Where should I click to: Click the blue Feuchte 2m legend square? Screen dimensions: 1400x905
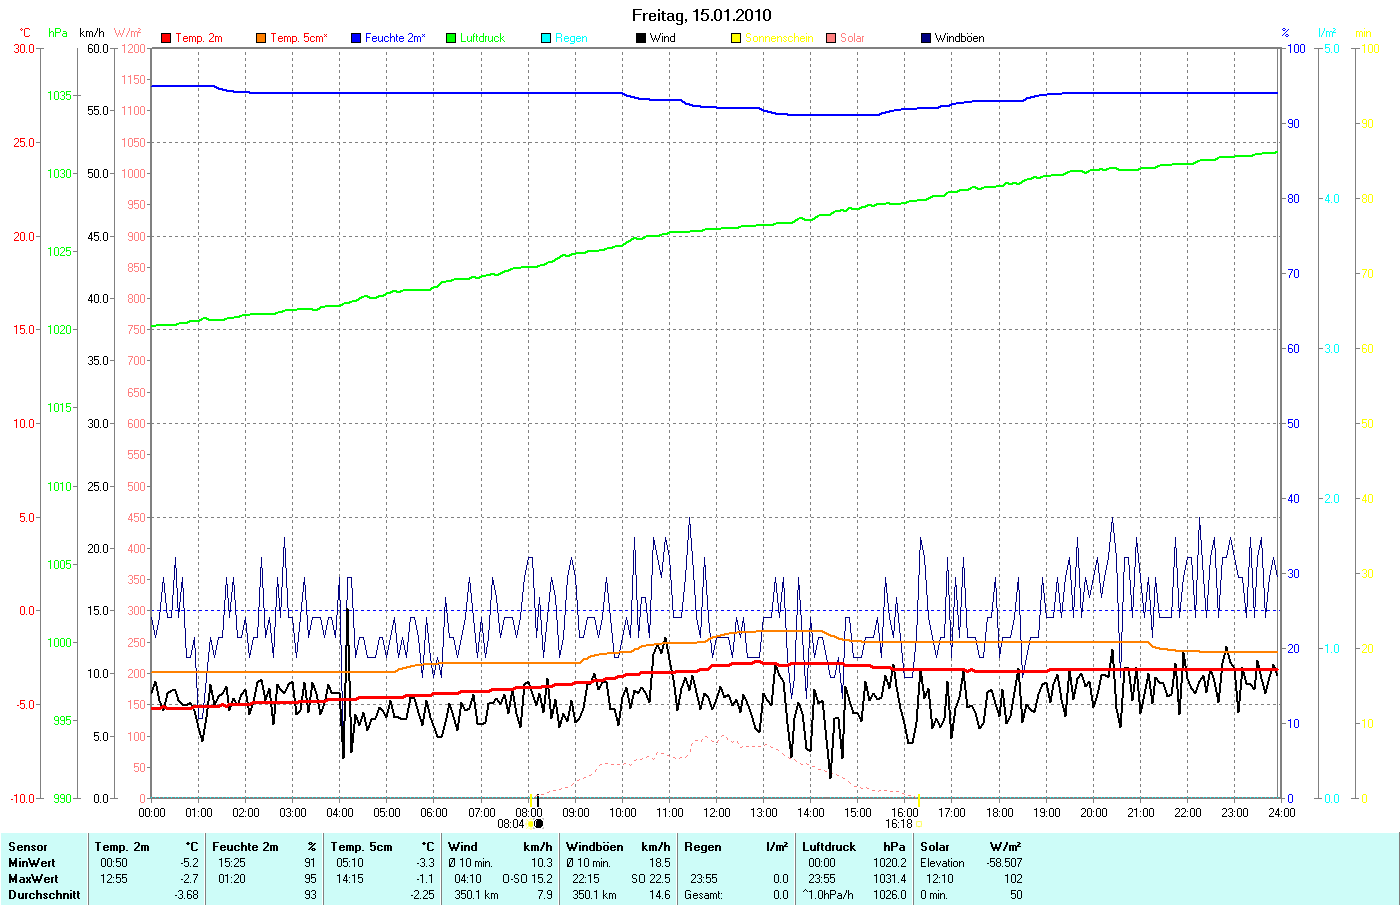tap(356, 38)
